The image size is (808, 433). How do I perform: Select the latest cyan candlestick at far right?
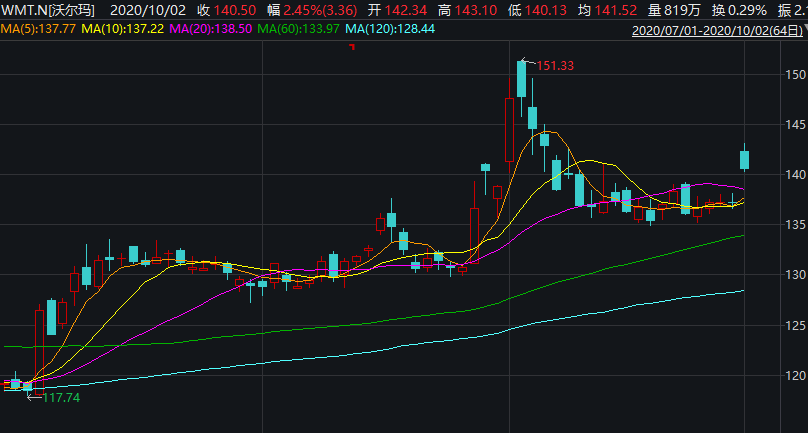744,159
